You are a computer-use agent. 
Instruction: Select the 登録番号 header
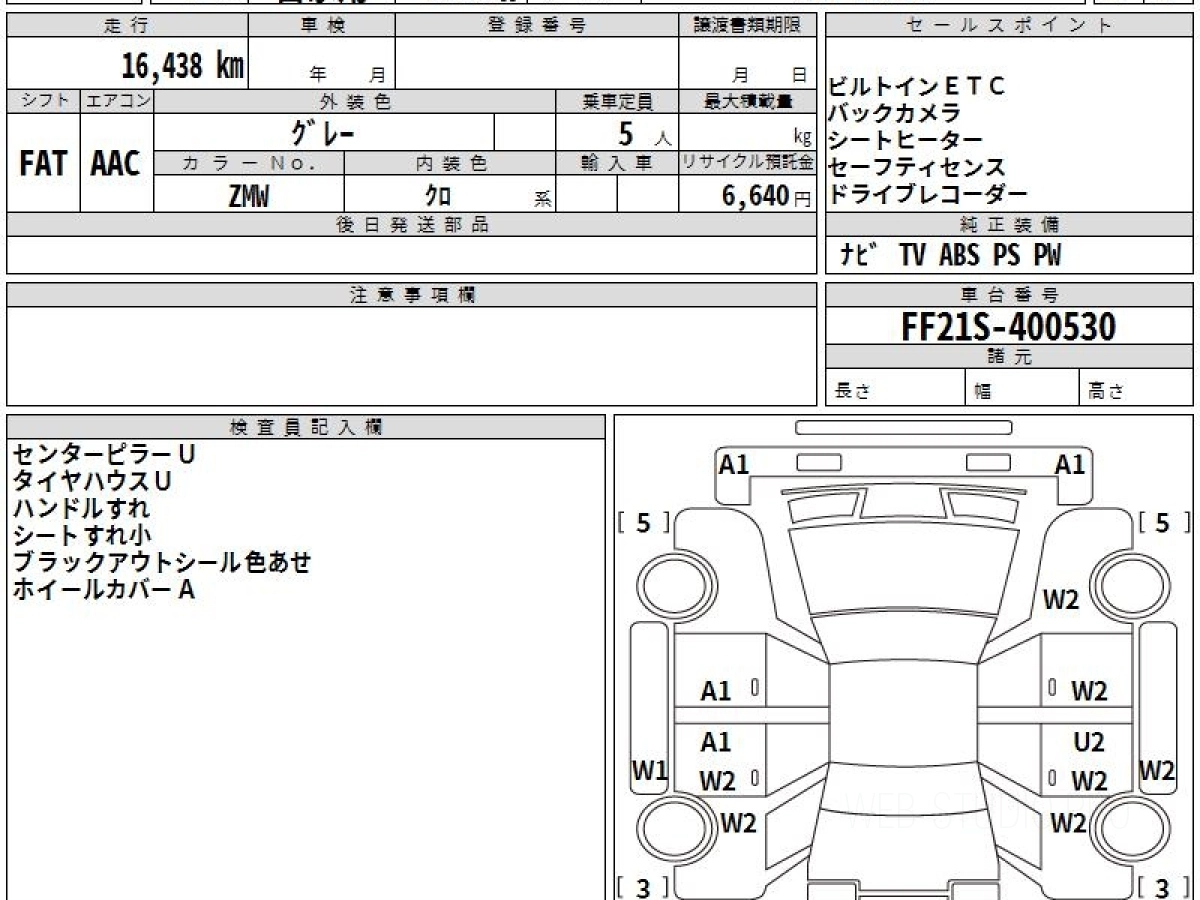click(x=537, y=25)
